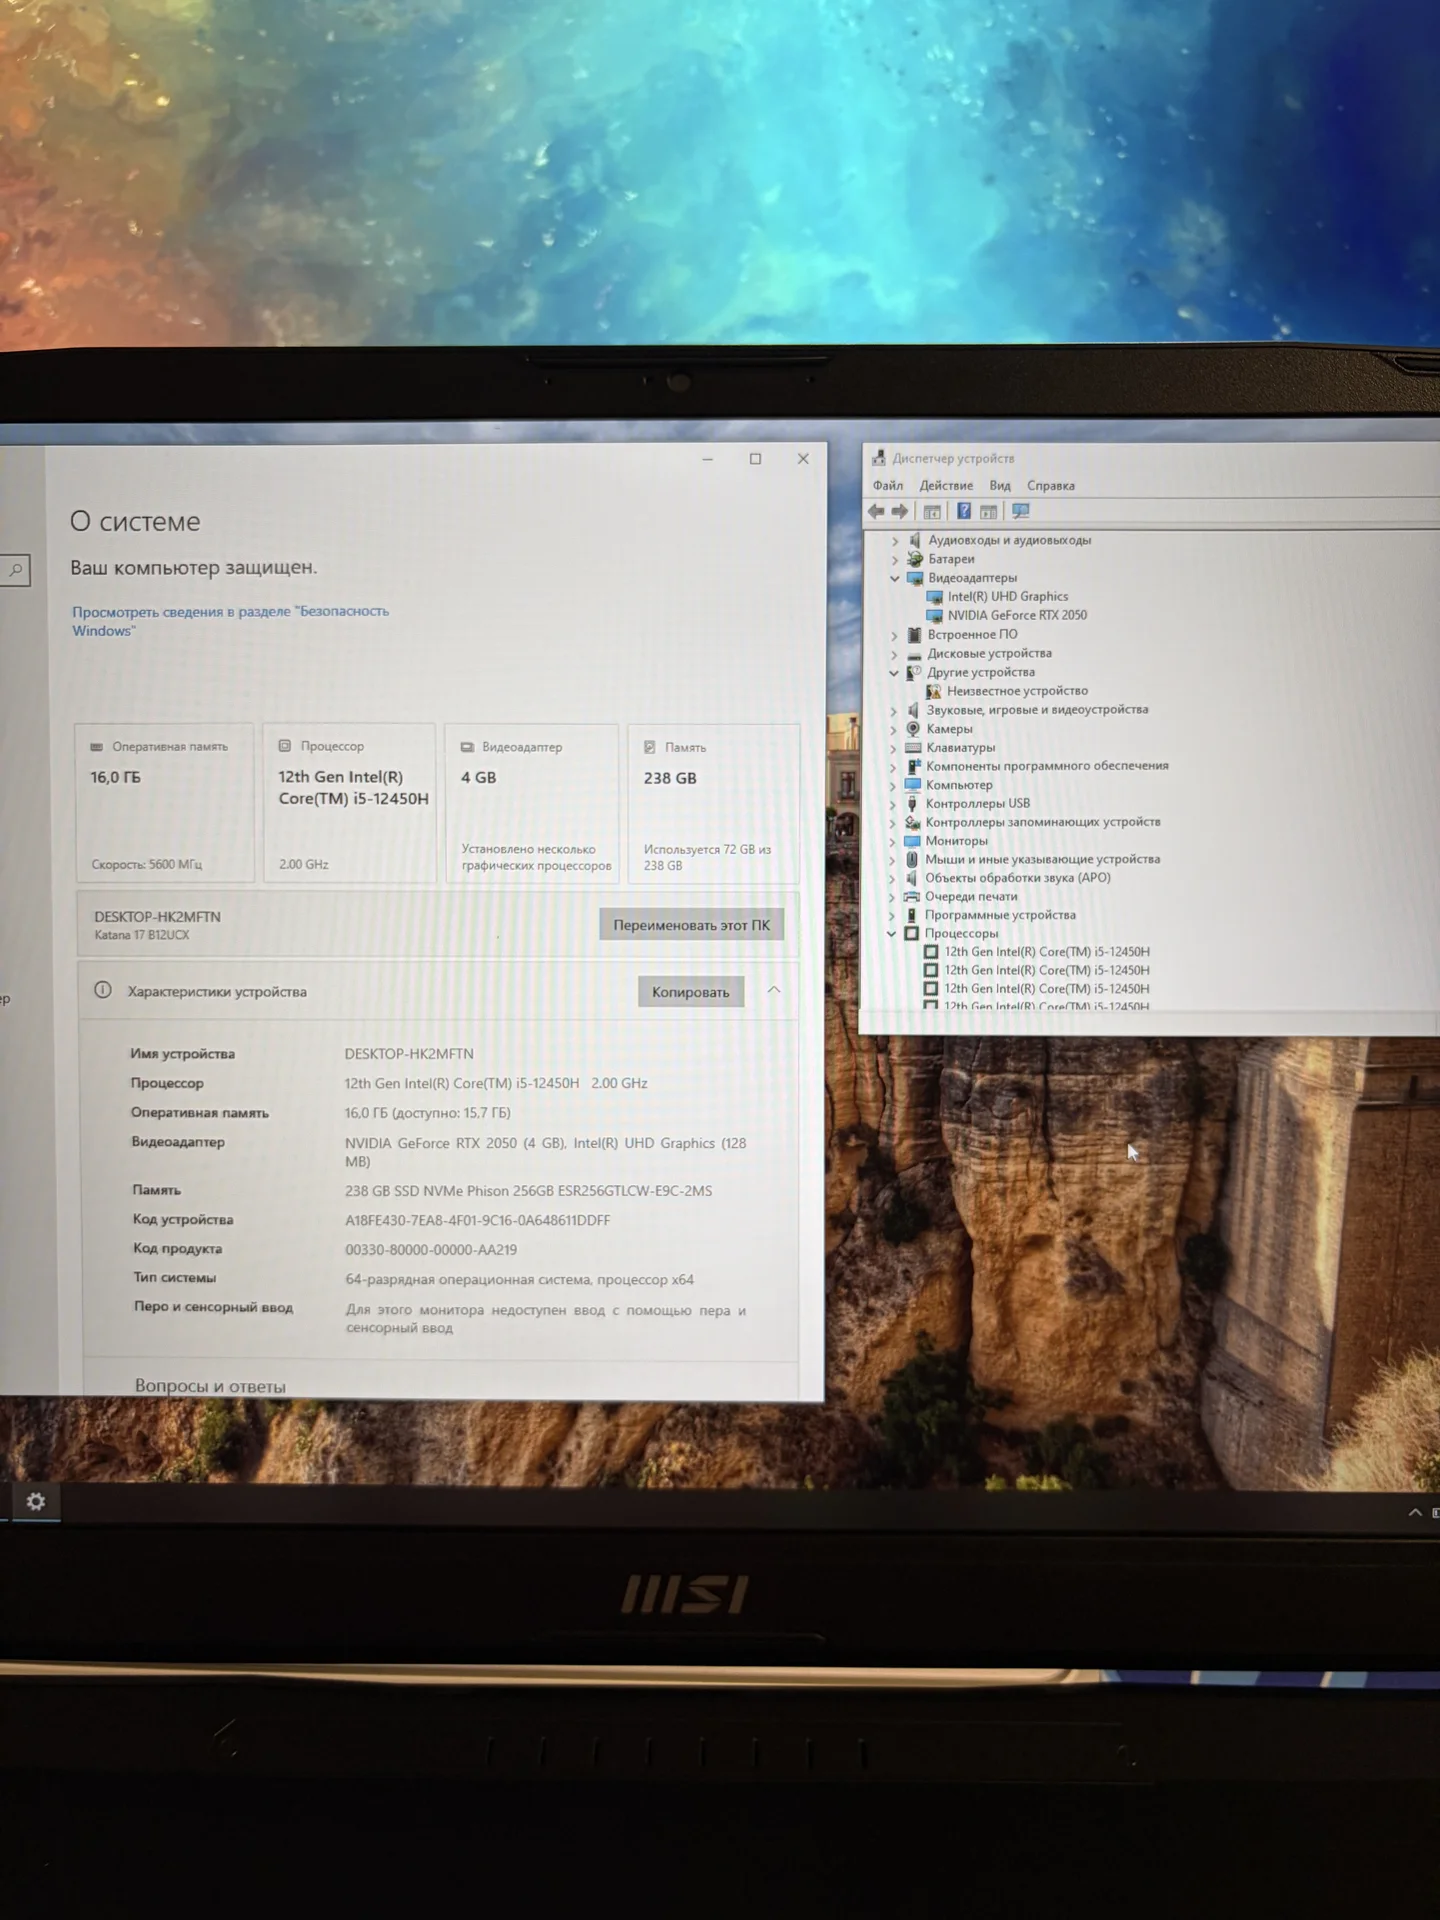The height and width of the screenshot is (1920, 1440).
Task: Click the mouse icon beside Мыши и иные указывающие устройства
Action: (912, 859)
